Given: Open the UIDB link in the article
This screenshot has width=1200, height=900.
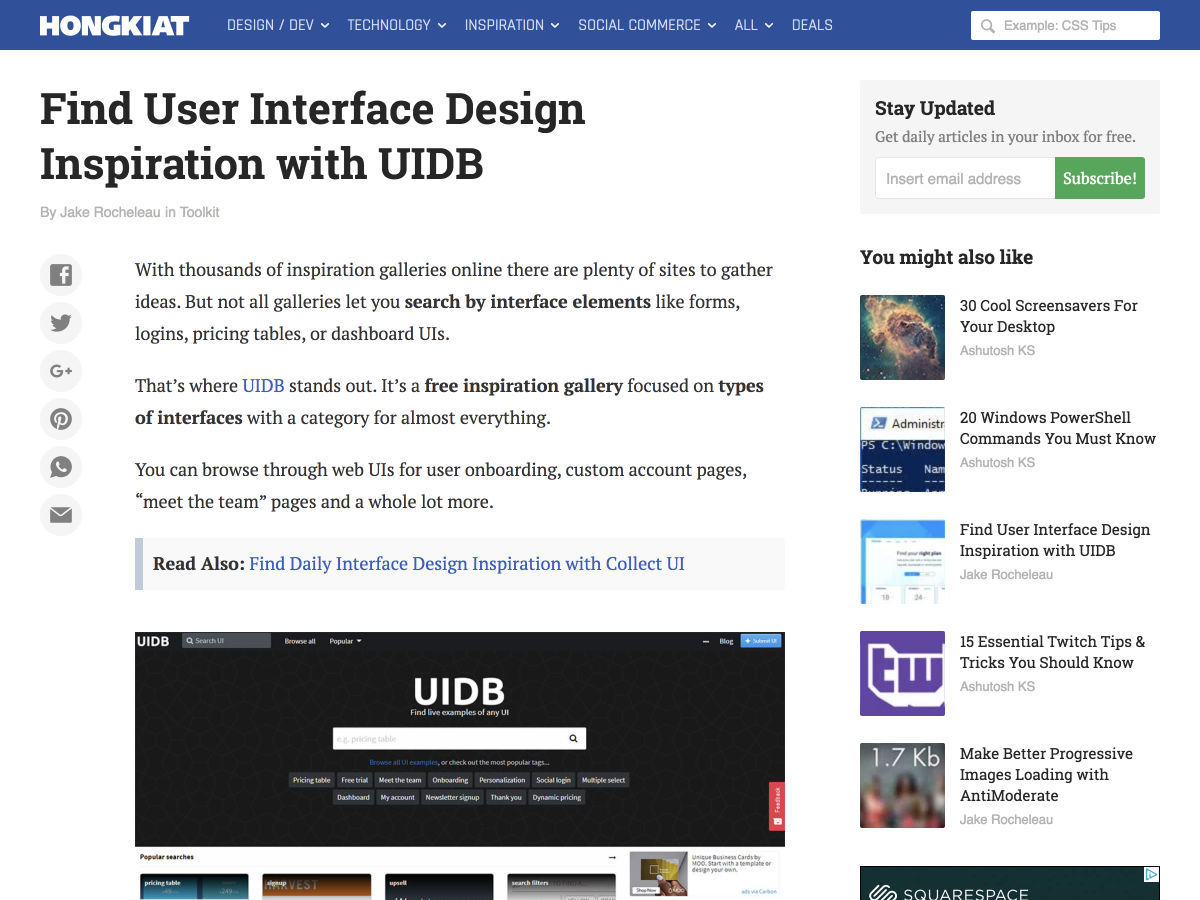Looking at the screenshot, I should pyautogui.click(x=263, y=386).
